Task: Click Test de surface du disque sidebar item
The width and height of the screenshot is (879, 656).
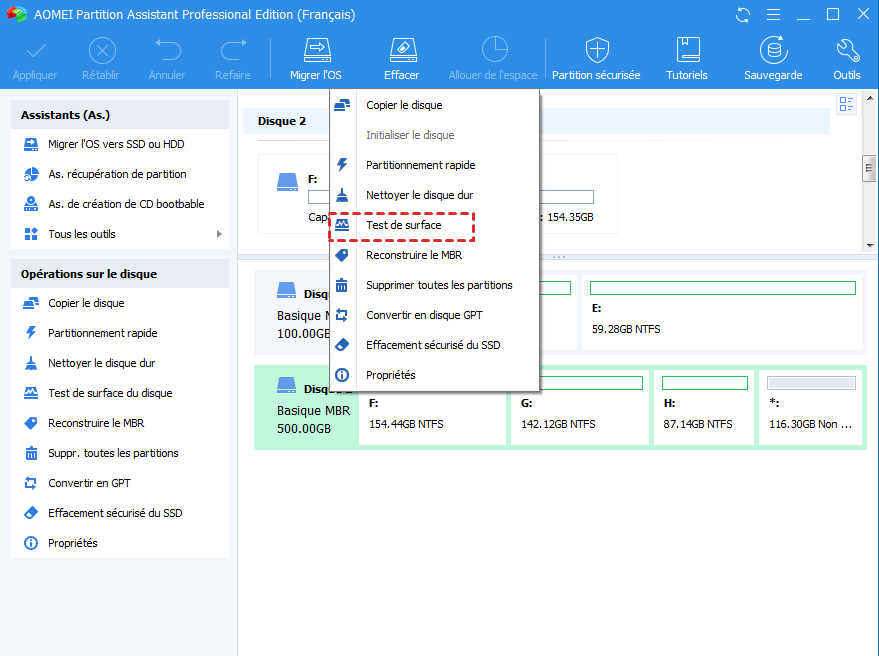Action: click(120, 393)
